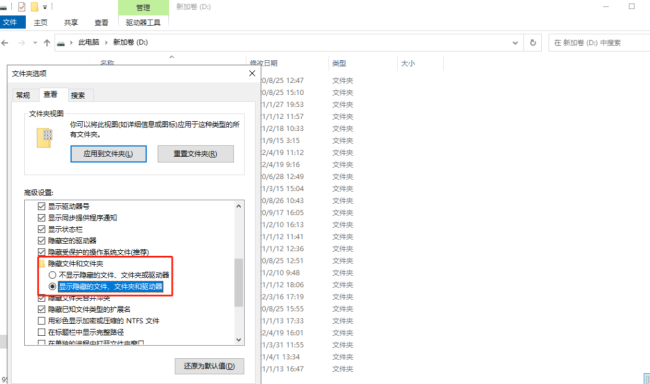
Task: Enable 在标题栏中显示完整路径 checkbox
Action: (41, 332)
